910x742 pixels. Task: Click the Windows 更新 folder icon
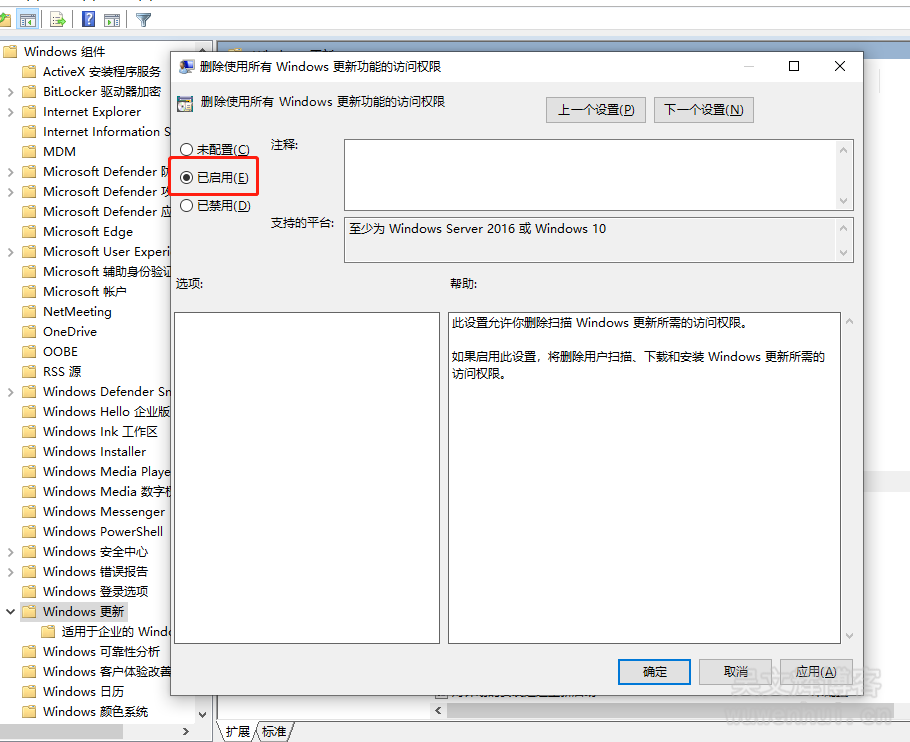coord(29,611)
